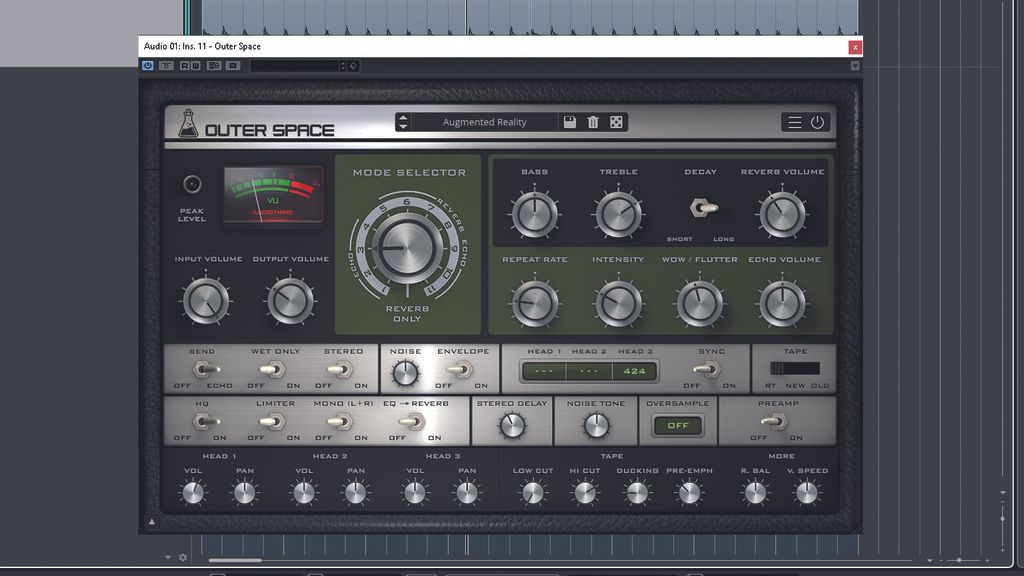Power off Outer Space with header power icon

(x=818, y=121)
